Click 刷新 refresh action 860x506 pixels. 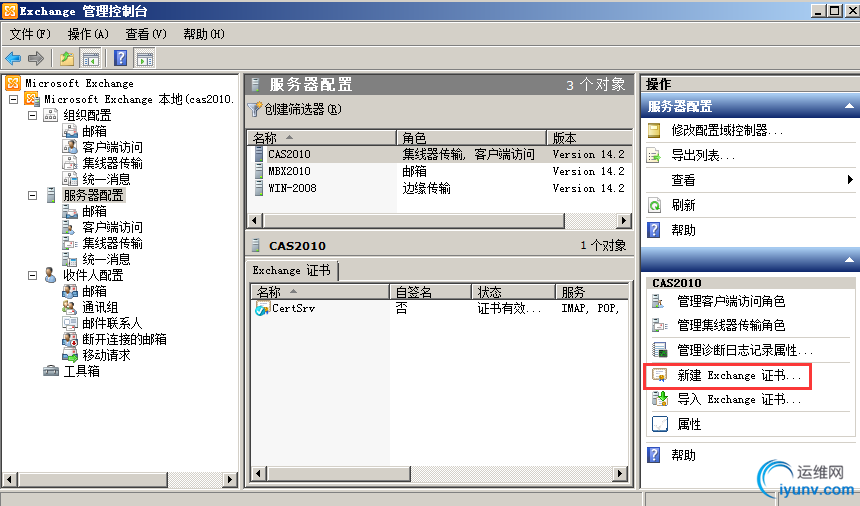(x=683, y=205)
